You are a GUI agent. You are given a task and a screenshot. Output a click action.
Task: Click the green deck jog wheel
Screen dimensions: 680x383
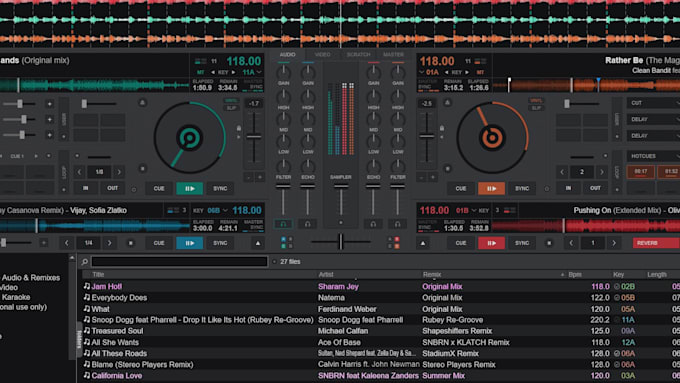[x=190, y=137]
